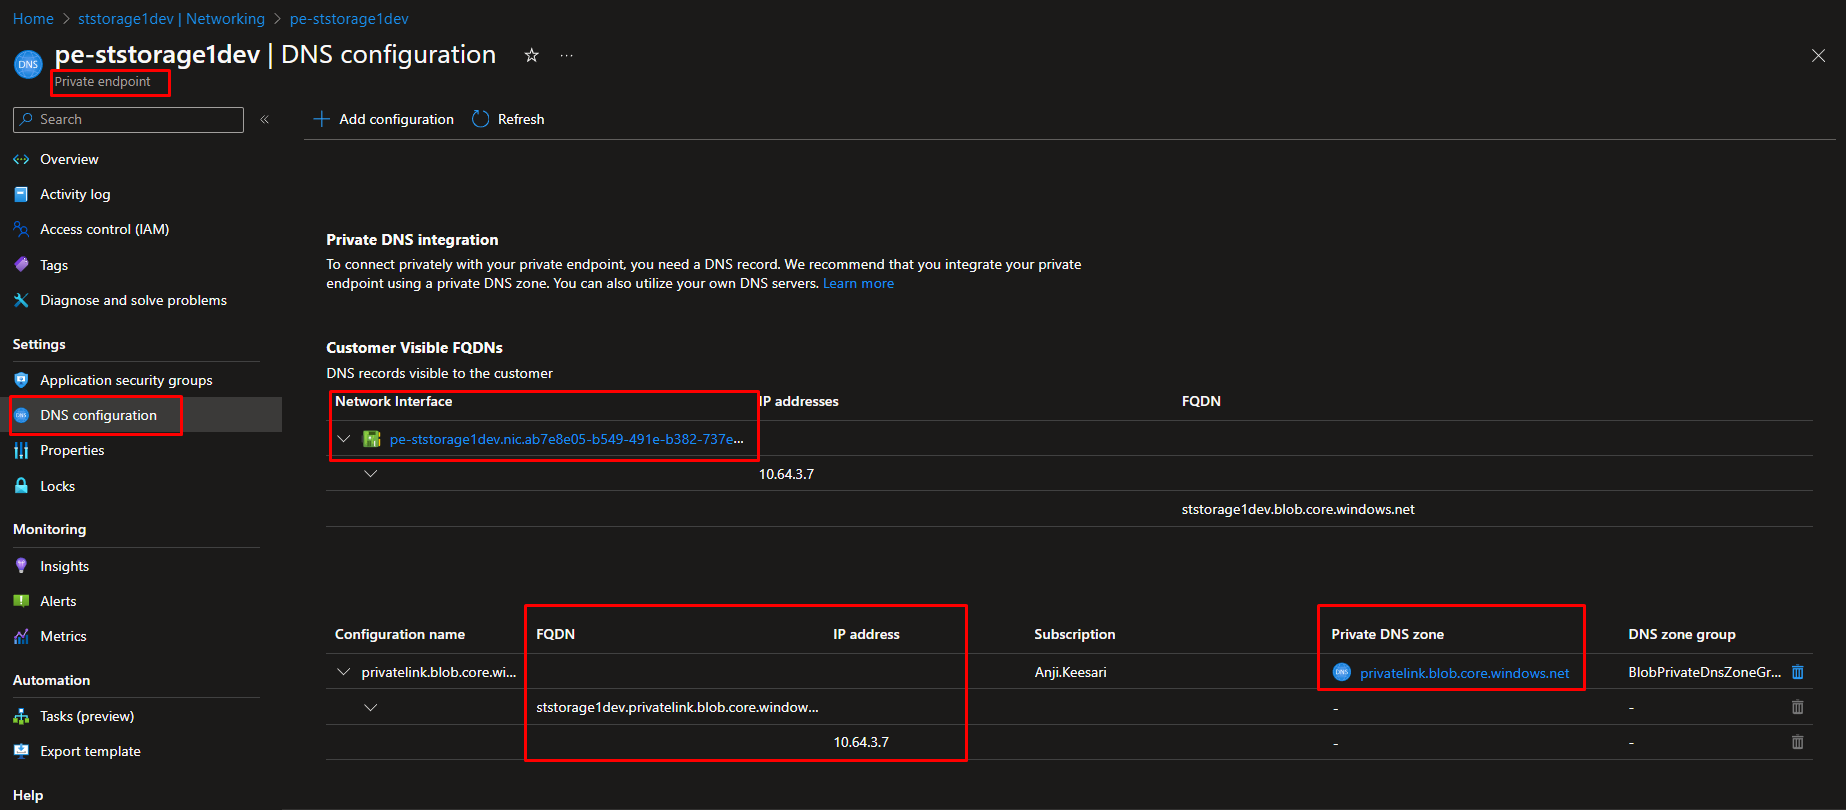Collapse the 10.64.3.7 IP row chevron
The image size is (1846, 810).
click(x=371, y=473)
